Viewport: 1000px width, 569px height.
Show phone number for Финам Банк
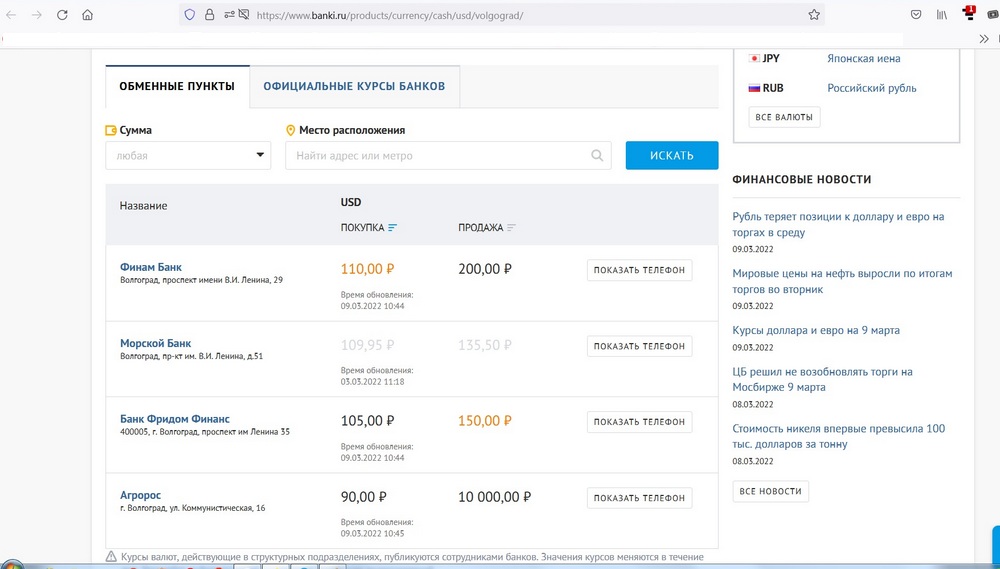click(639, 270)
